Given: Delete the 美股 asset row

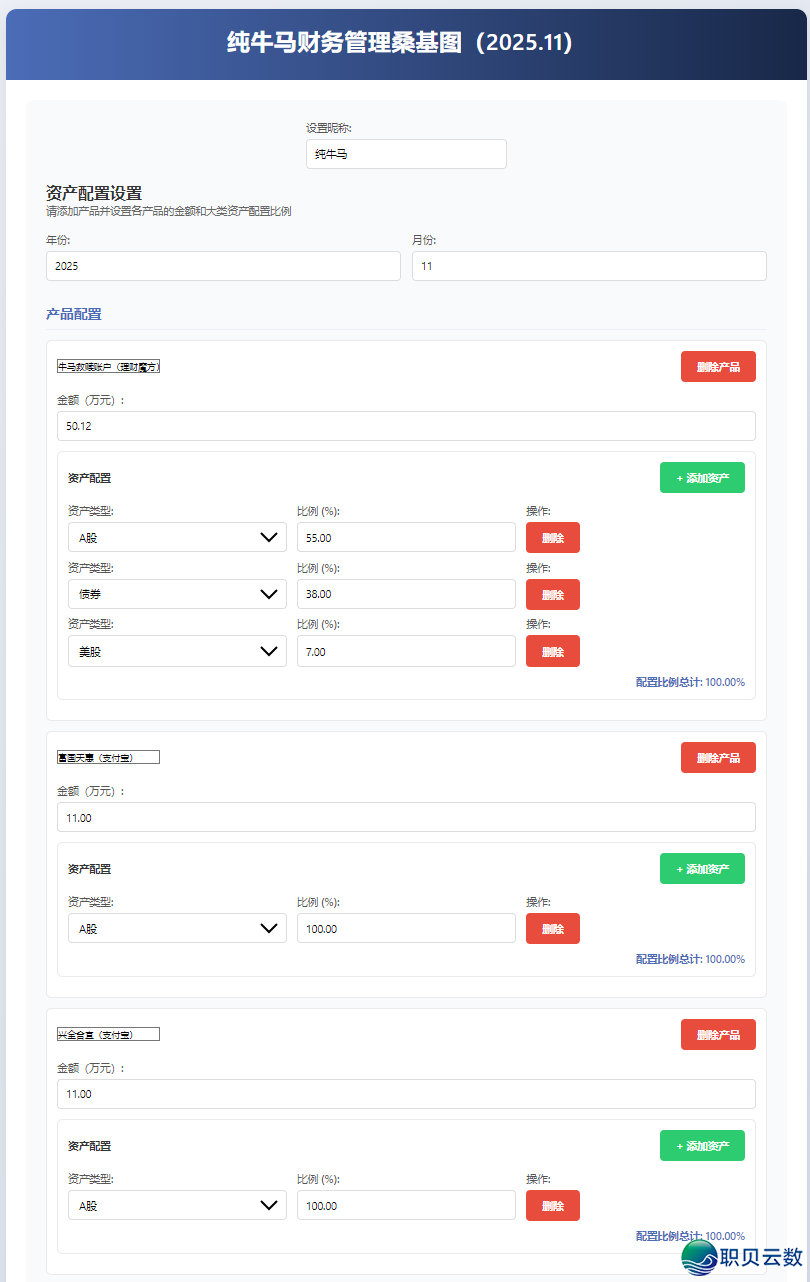Looking at the screenshot, I should [552, 651].
